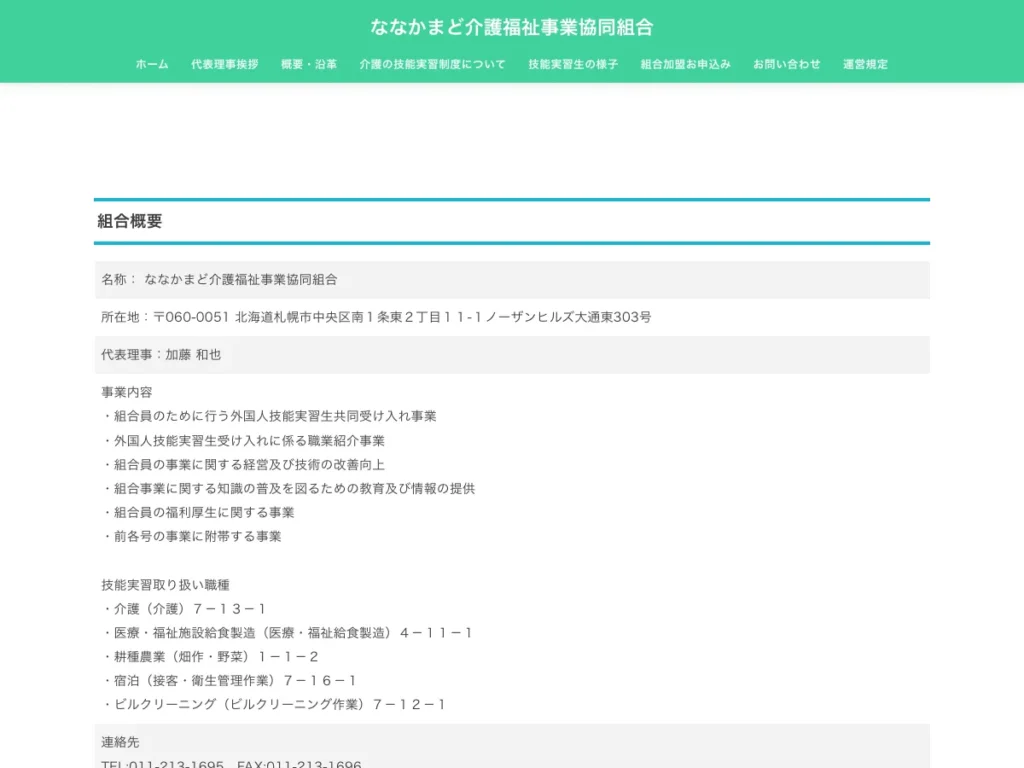1024x768 pixels.
Task: Open 組合加盟お申込み page
Action: pos(685,64)
